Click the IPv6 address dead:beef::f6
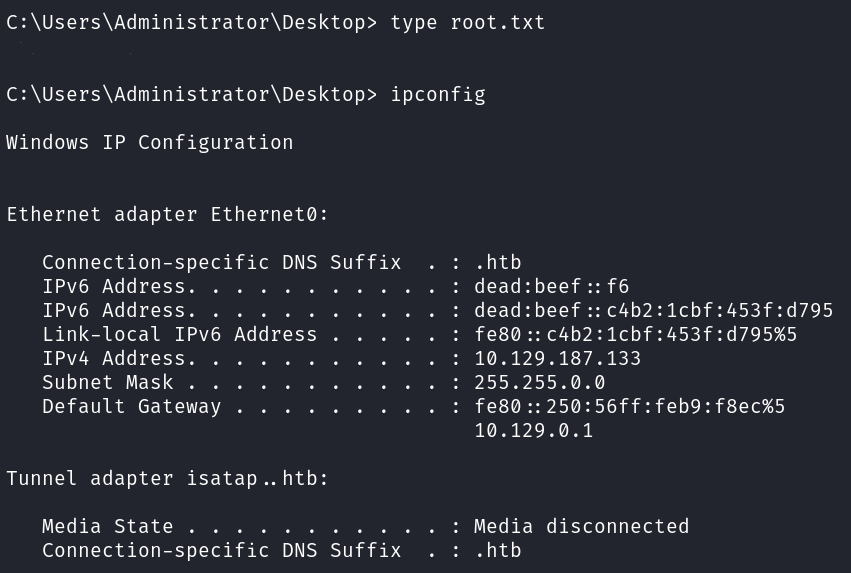Viewport: 851px width, 573px height. 551,286
